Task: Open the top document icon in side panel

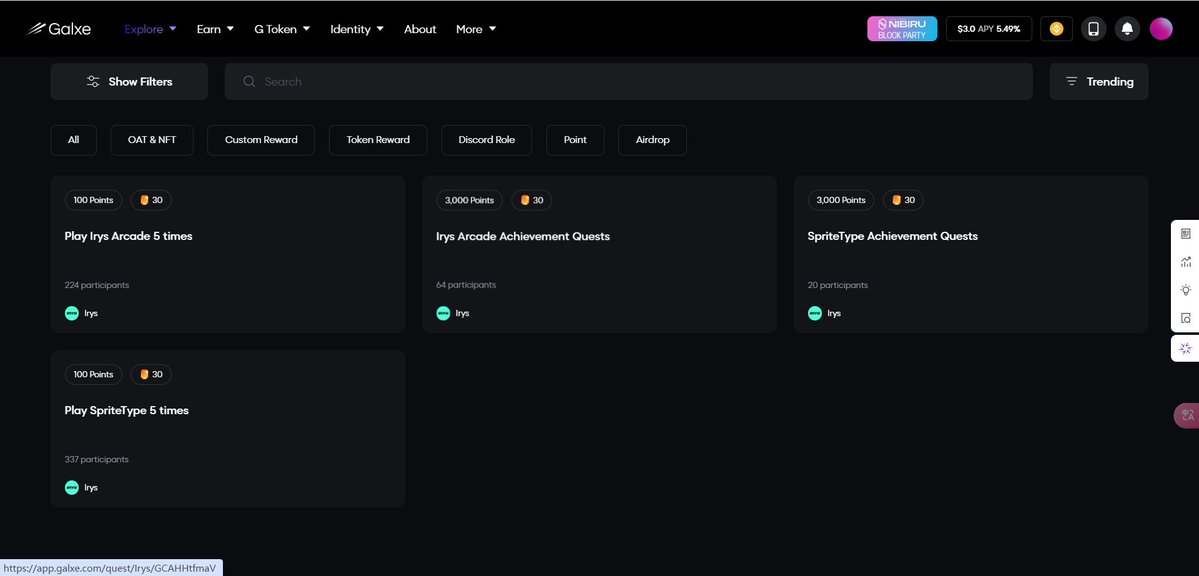Action: (x=1185, y=233)
